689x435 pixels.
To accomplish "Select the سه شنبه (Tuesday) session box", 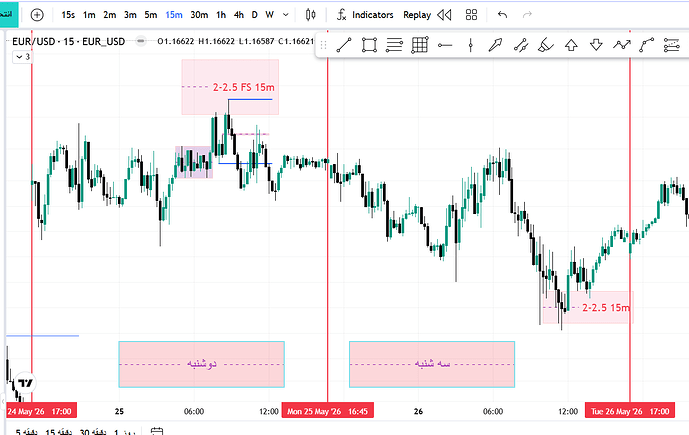I will click(432, 364).
